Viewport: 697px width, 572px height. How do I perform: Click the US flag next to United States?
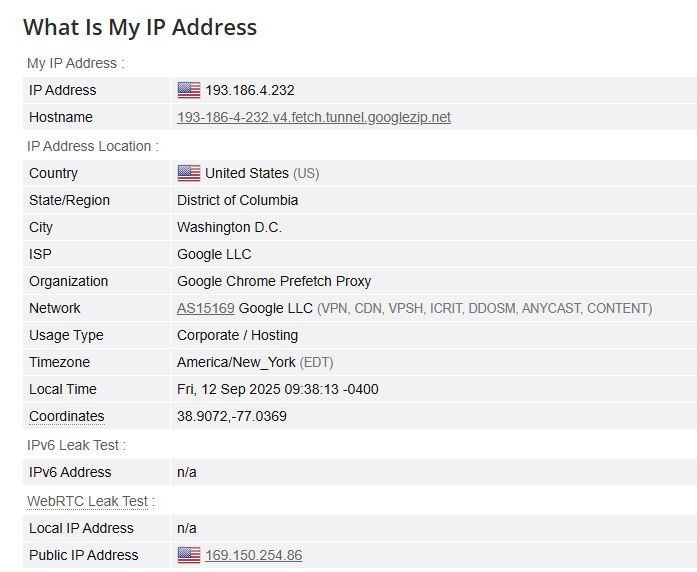click(x=189, y=173)
